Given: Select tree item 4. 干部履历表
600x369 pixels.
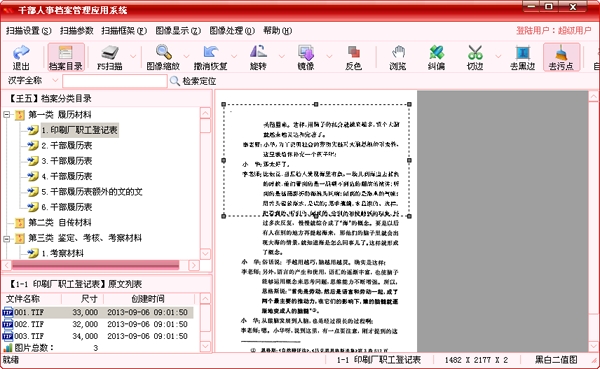Looking at the screenshot, I should coord(67,176).
